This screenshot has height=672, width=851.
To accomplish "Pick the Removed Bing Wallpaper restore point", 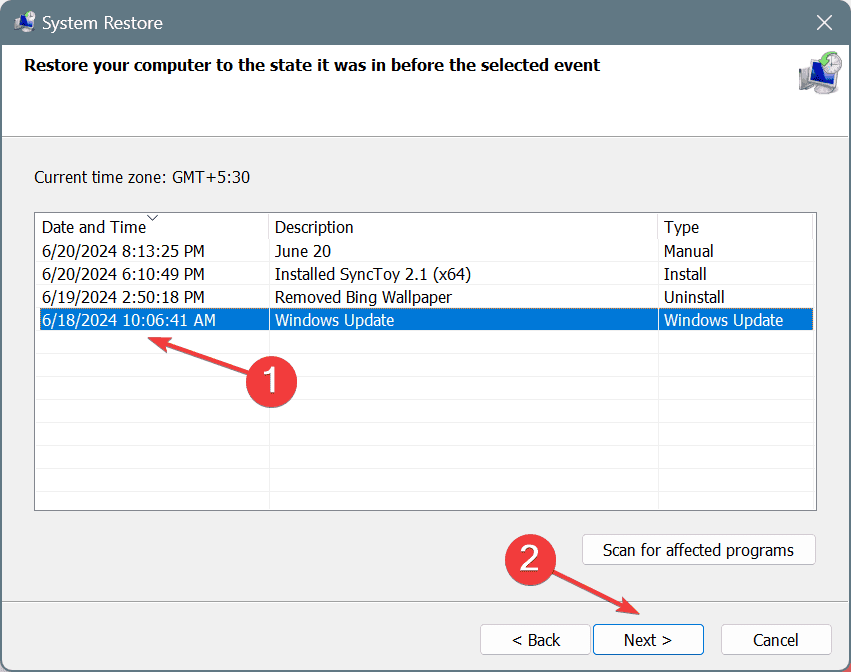I will 363,297.
